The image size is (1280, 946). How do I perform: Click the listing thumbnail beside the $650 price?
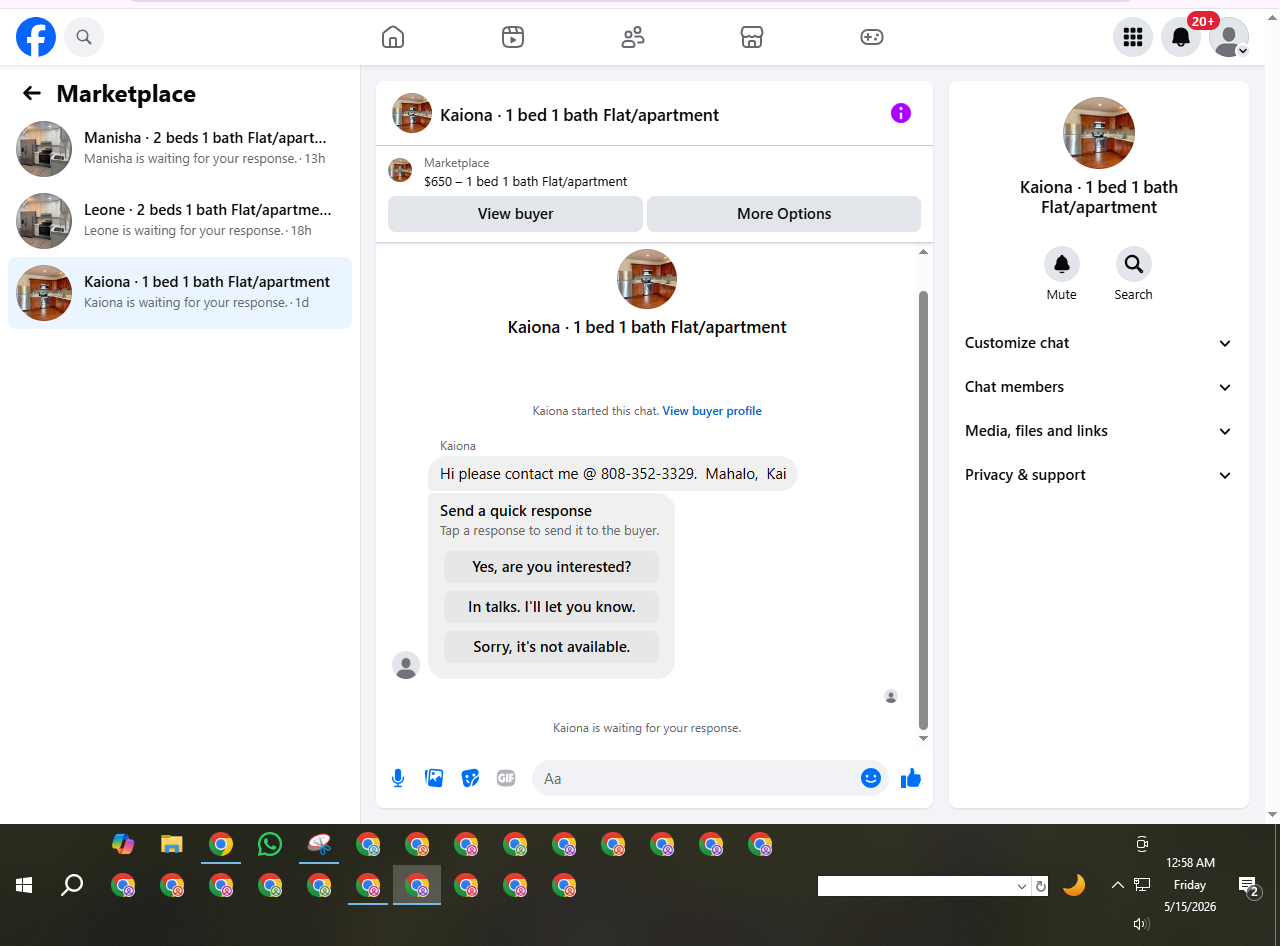[x=400, y=170]
